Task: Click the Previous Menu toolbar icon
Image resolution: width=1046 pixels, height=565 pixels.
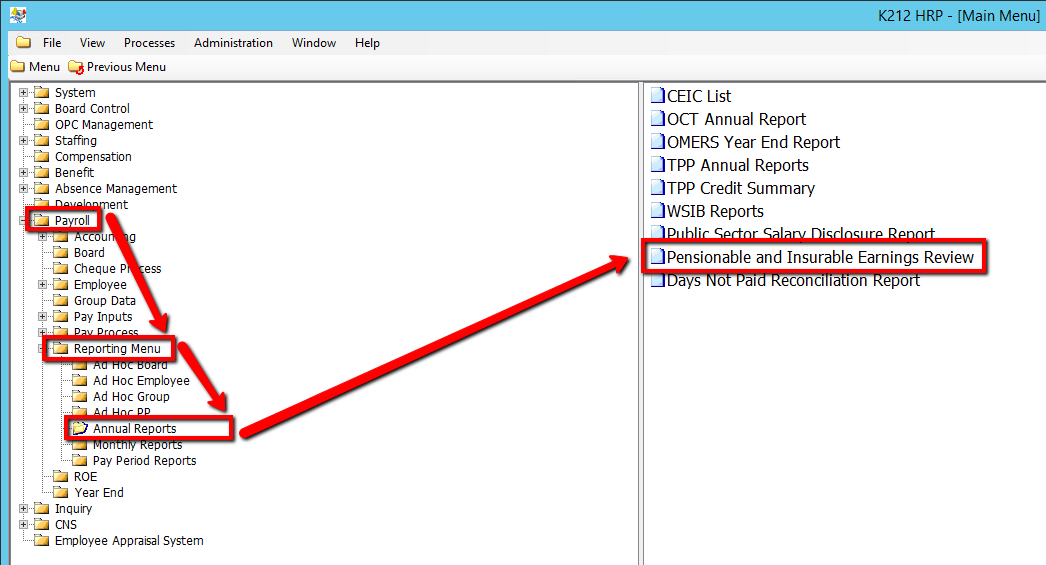Action: coord(76,67)
